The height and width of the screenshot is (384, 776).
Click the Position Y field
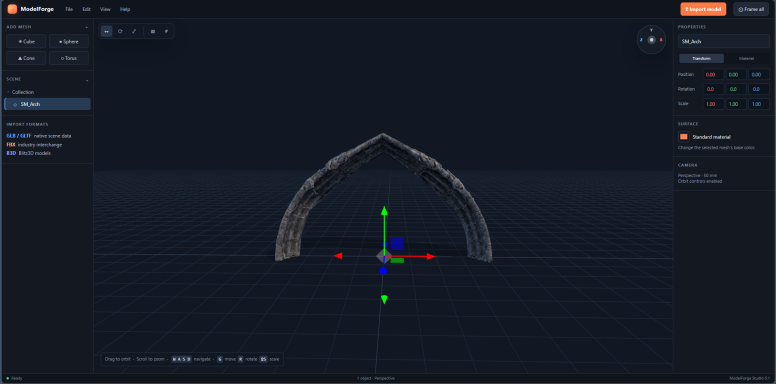(736, 74)
